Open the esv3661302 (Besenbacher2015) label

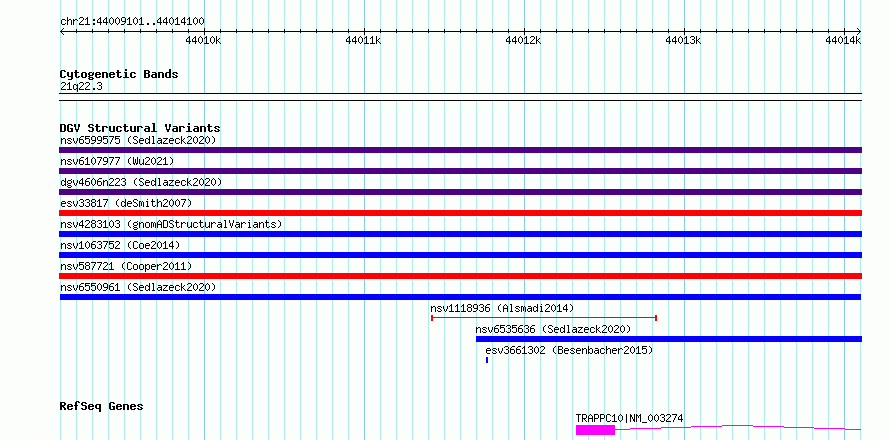(569, 350)
